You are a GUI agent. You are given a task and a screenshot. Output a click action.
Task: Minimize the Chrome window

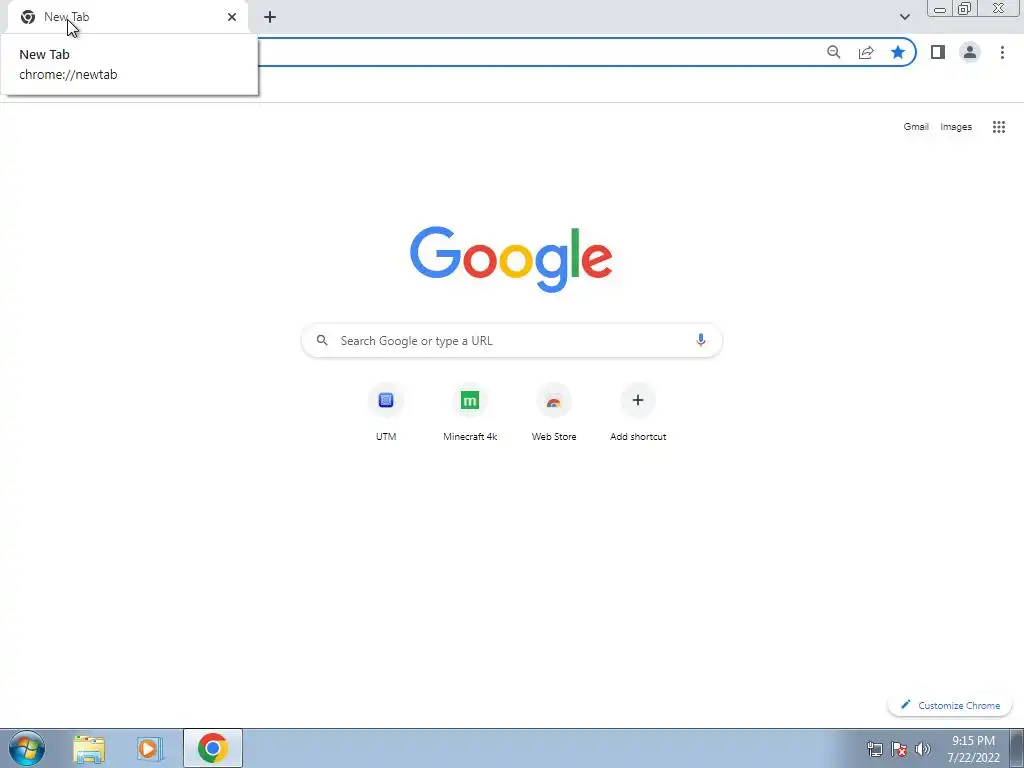940,9
